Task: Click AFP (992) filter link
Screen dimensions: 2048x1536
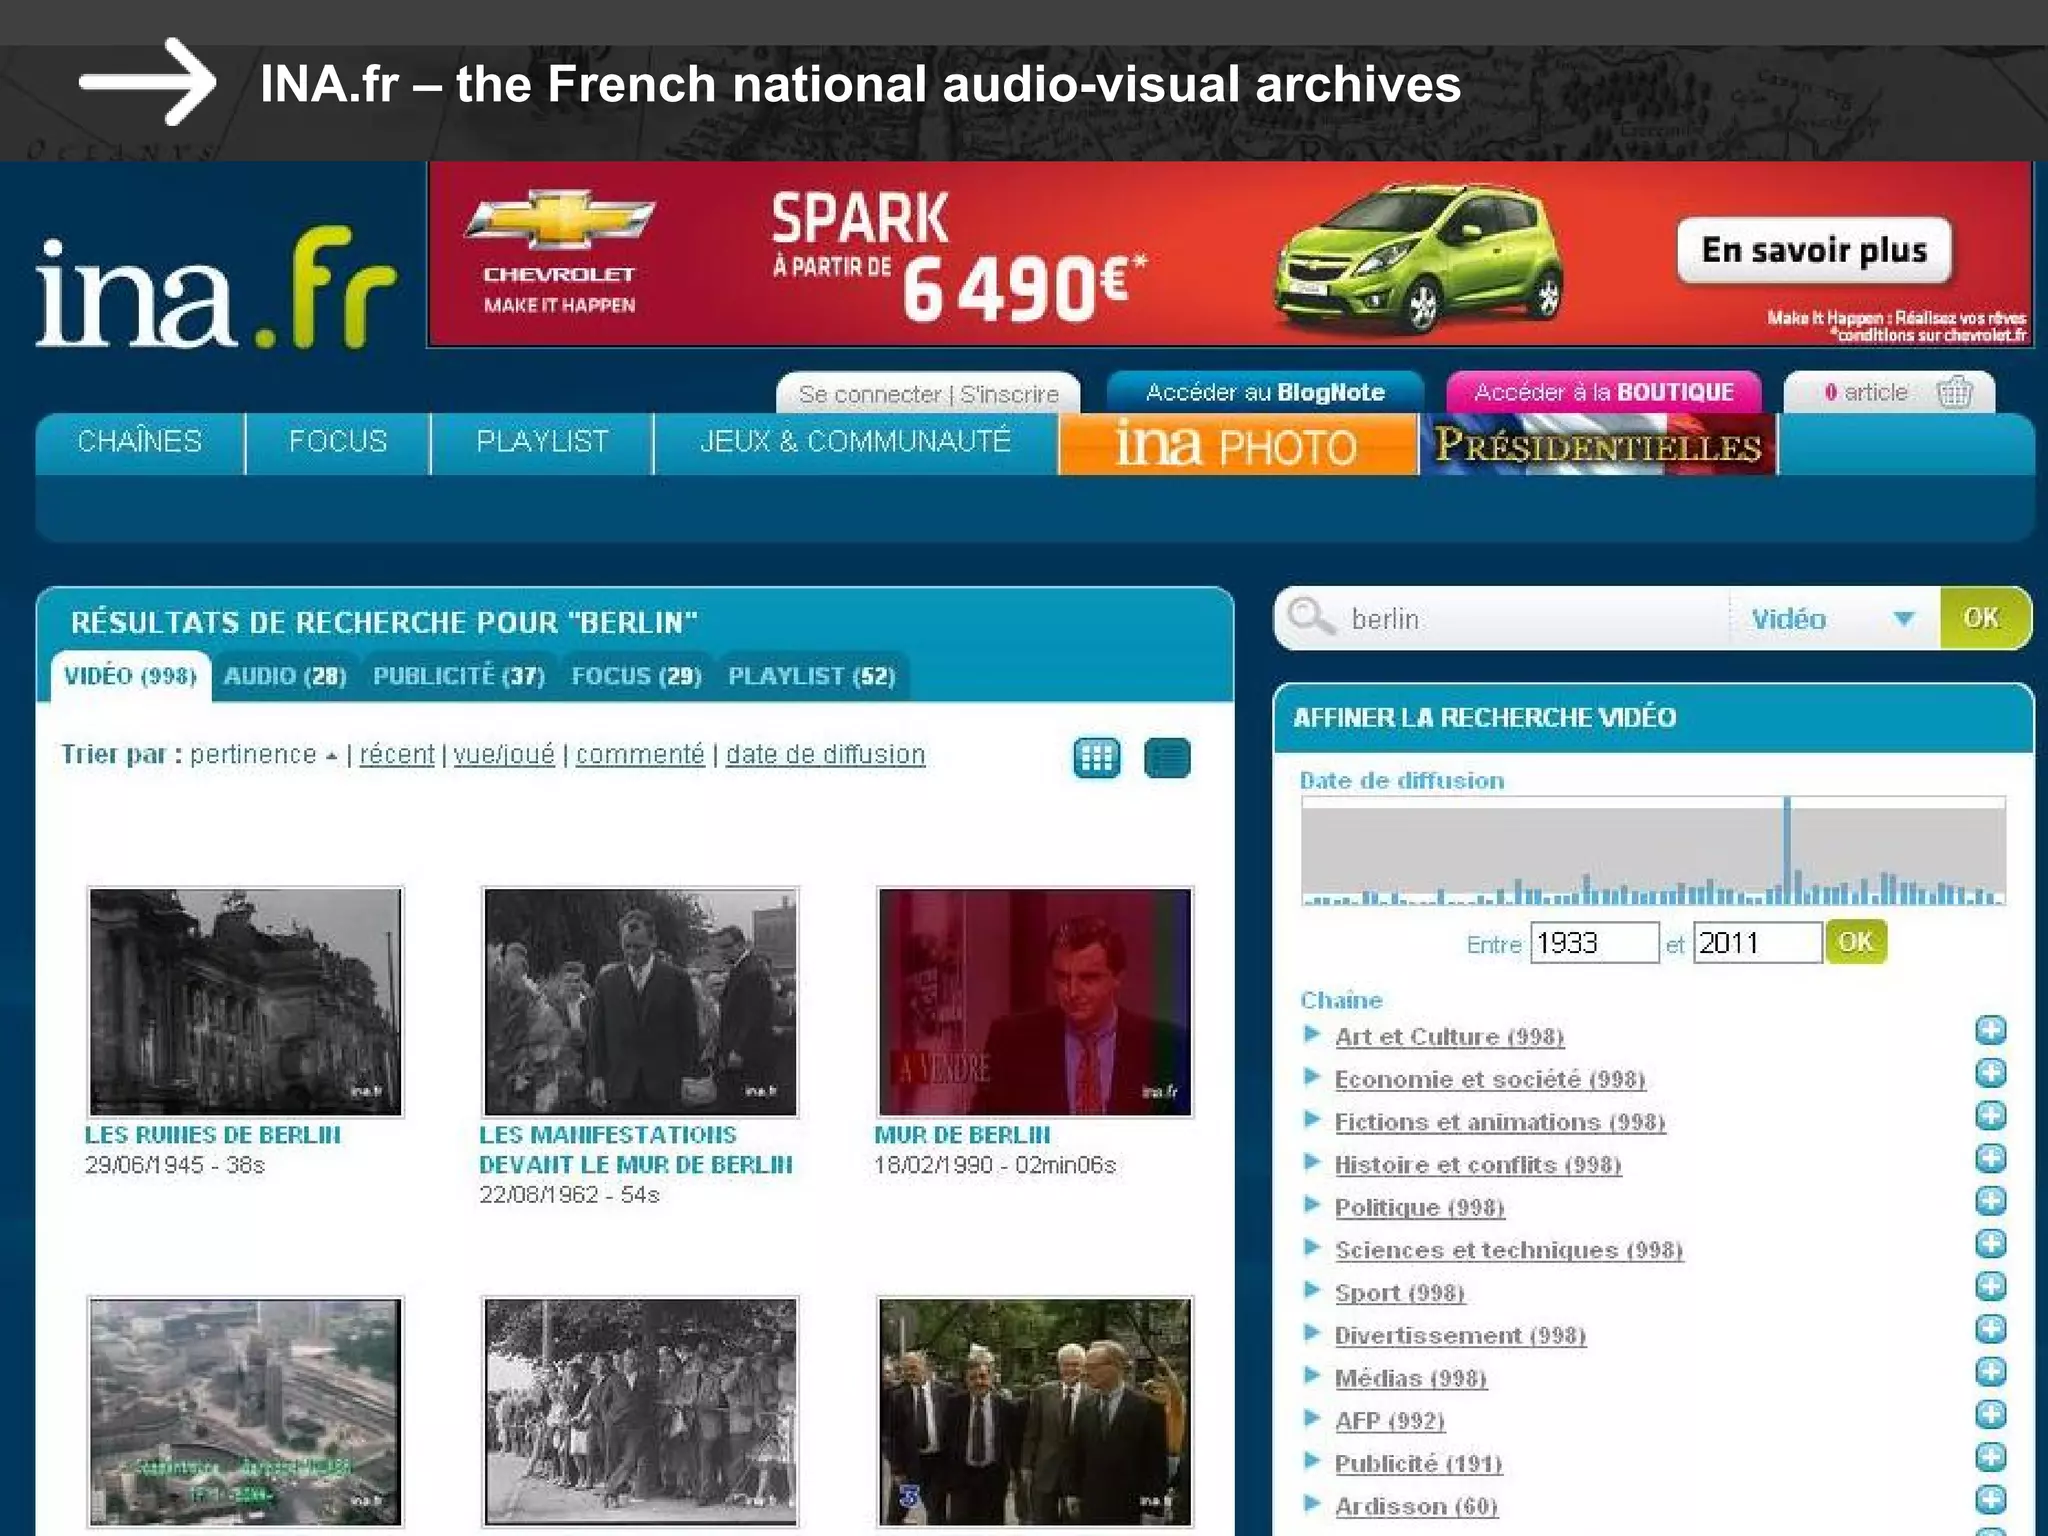Action: [x=1390, y=1422]
